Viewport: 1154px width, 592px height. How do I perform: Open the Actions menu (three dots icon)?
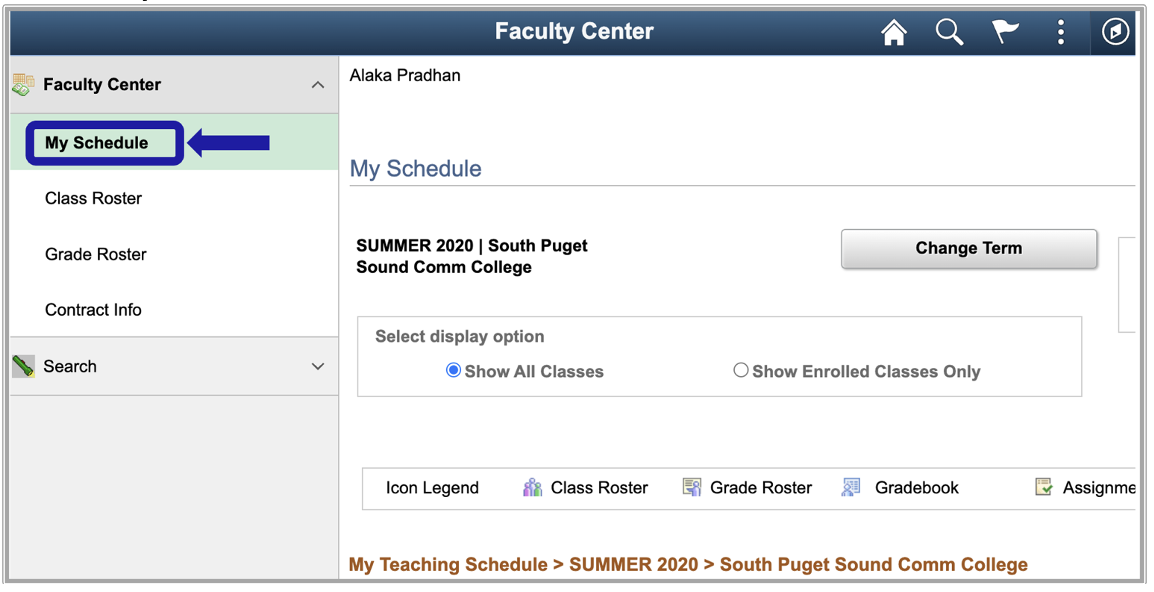(1060, 31)
